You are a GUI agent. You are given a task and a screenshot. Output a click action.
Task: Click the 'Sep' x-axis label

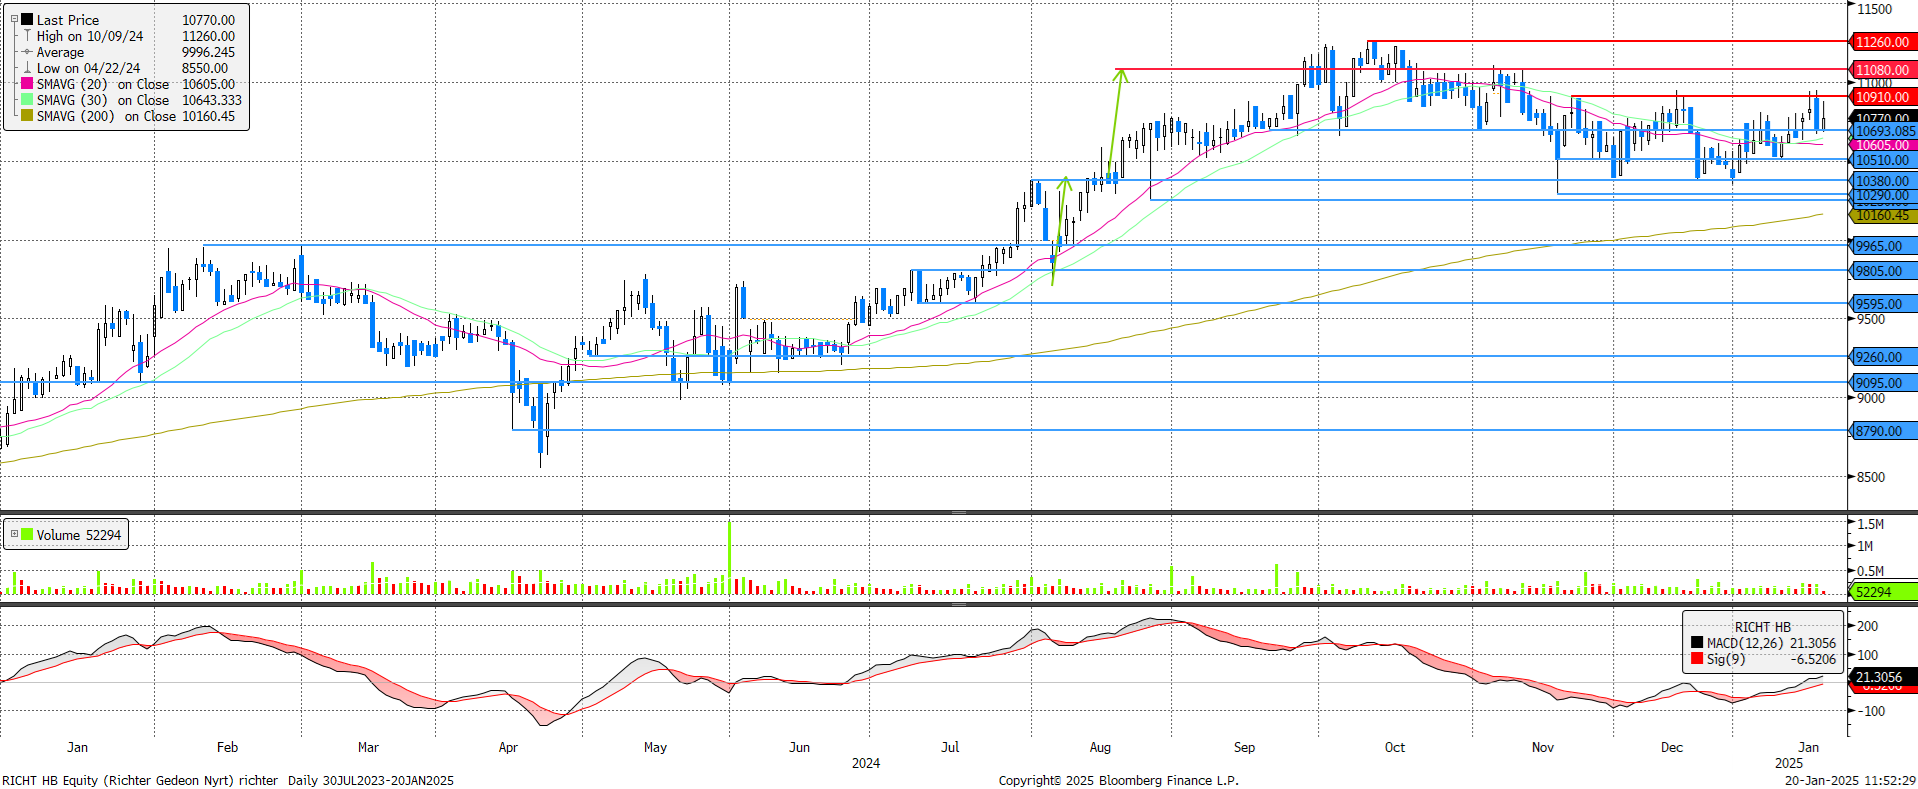[x=1244, y=747]
